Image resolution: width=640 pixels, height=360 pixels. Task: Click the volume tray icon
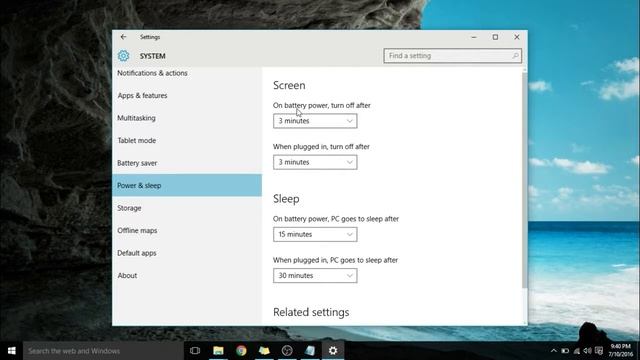(x=588, y=351)
